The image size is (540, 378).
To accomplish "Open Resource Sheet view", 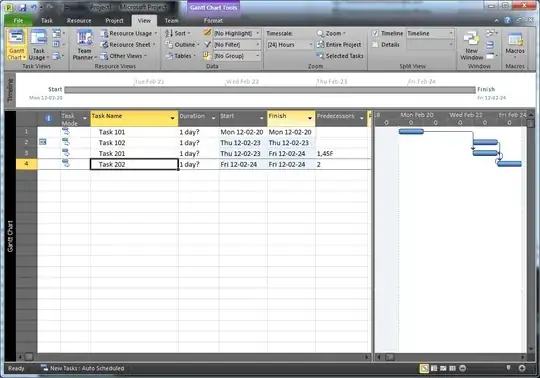I will (x=128, y=44).
